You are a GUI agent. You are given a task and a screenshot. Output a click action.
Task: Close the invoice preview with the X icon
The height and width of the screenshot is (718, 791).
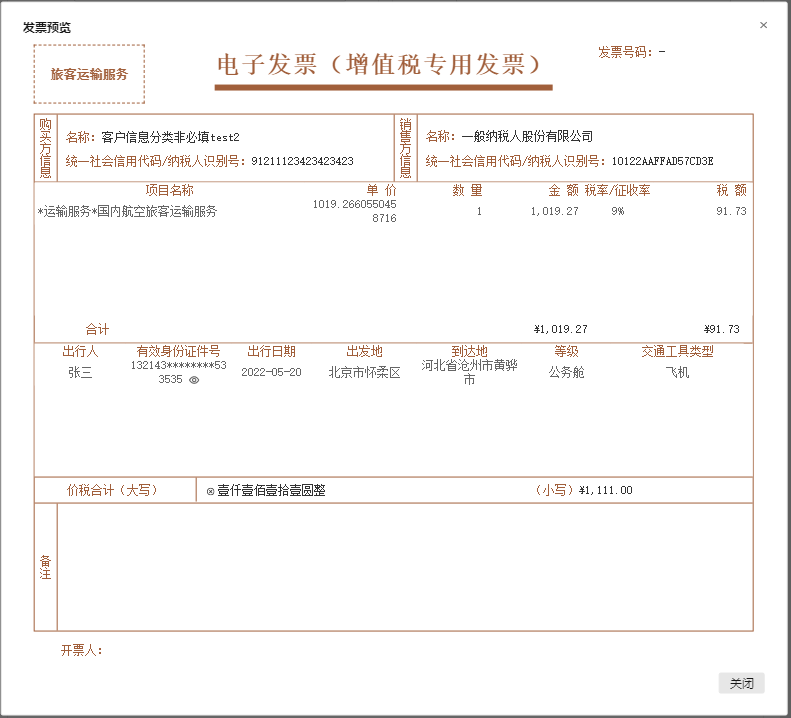tap(763, 25)
